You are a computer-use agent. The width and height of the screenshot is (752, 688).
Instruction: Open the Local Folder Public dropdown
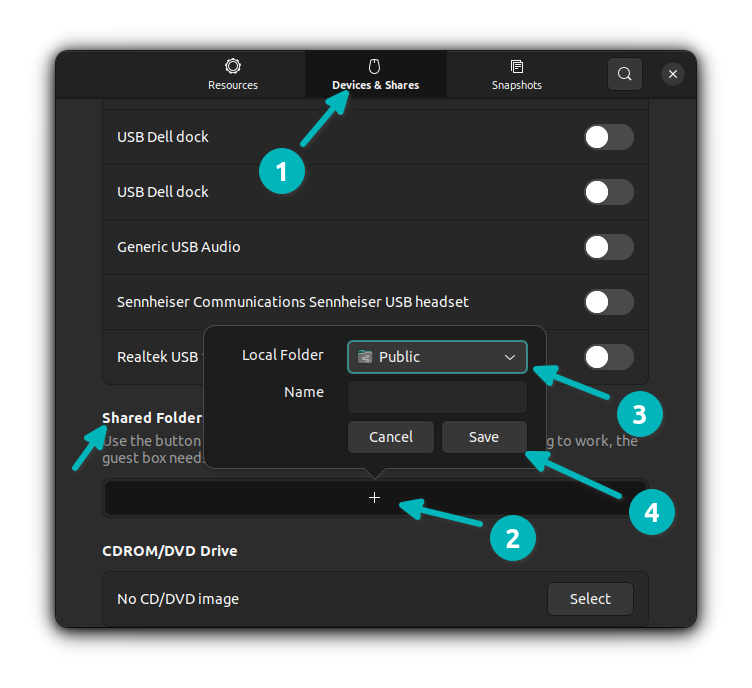(x=437, y=357)
